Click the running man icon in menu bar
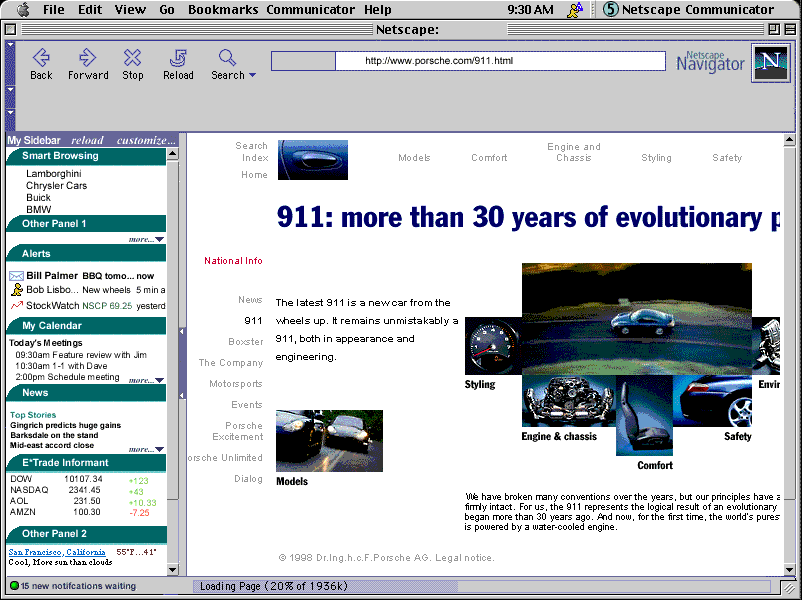 [x=575, y=10]
